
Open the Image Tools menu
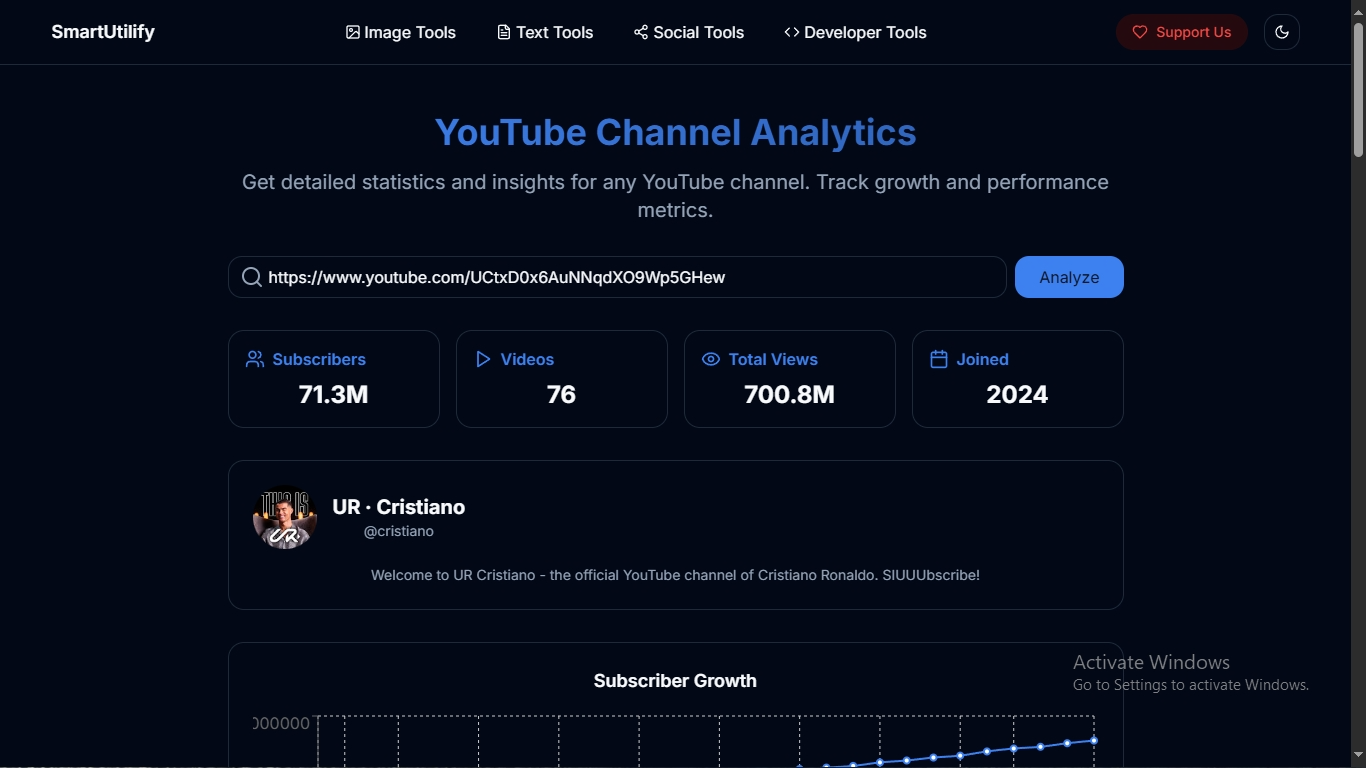pos(401,32)
